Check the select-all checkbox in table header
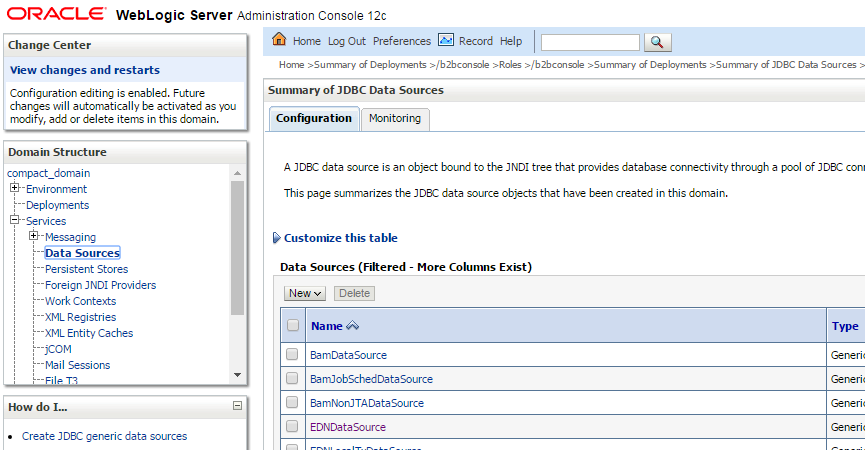The width and height of the screenshot is (865, 450). 293,325
